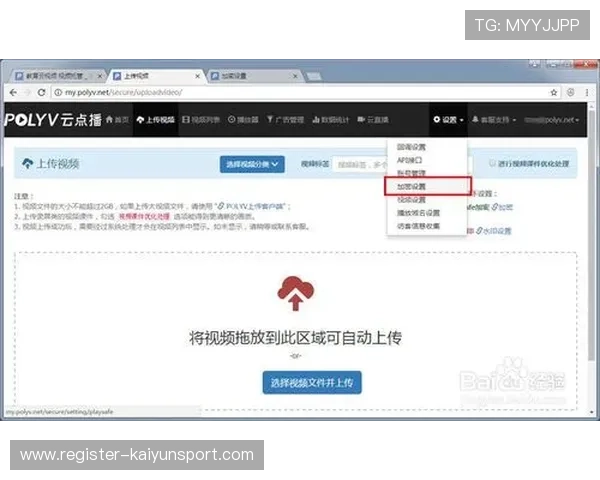Switch to the 加密设置 browser tab
Viewport: 600px width, 480px height.
click(253, 76)
